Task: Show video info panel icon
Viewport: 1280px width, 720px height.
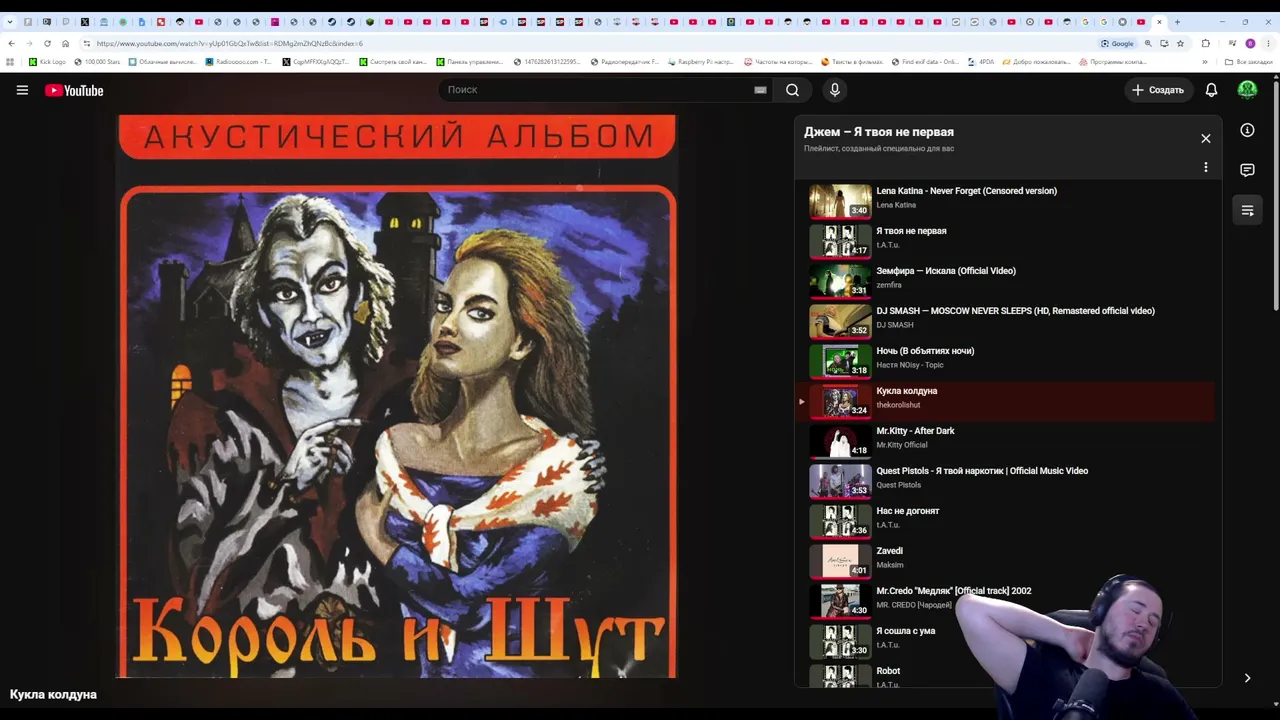Action: point(1247,130)
